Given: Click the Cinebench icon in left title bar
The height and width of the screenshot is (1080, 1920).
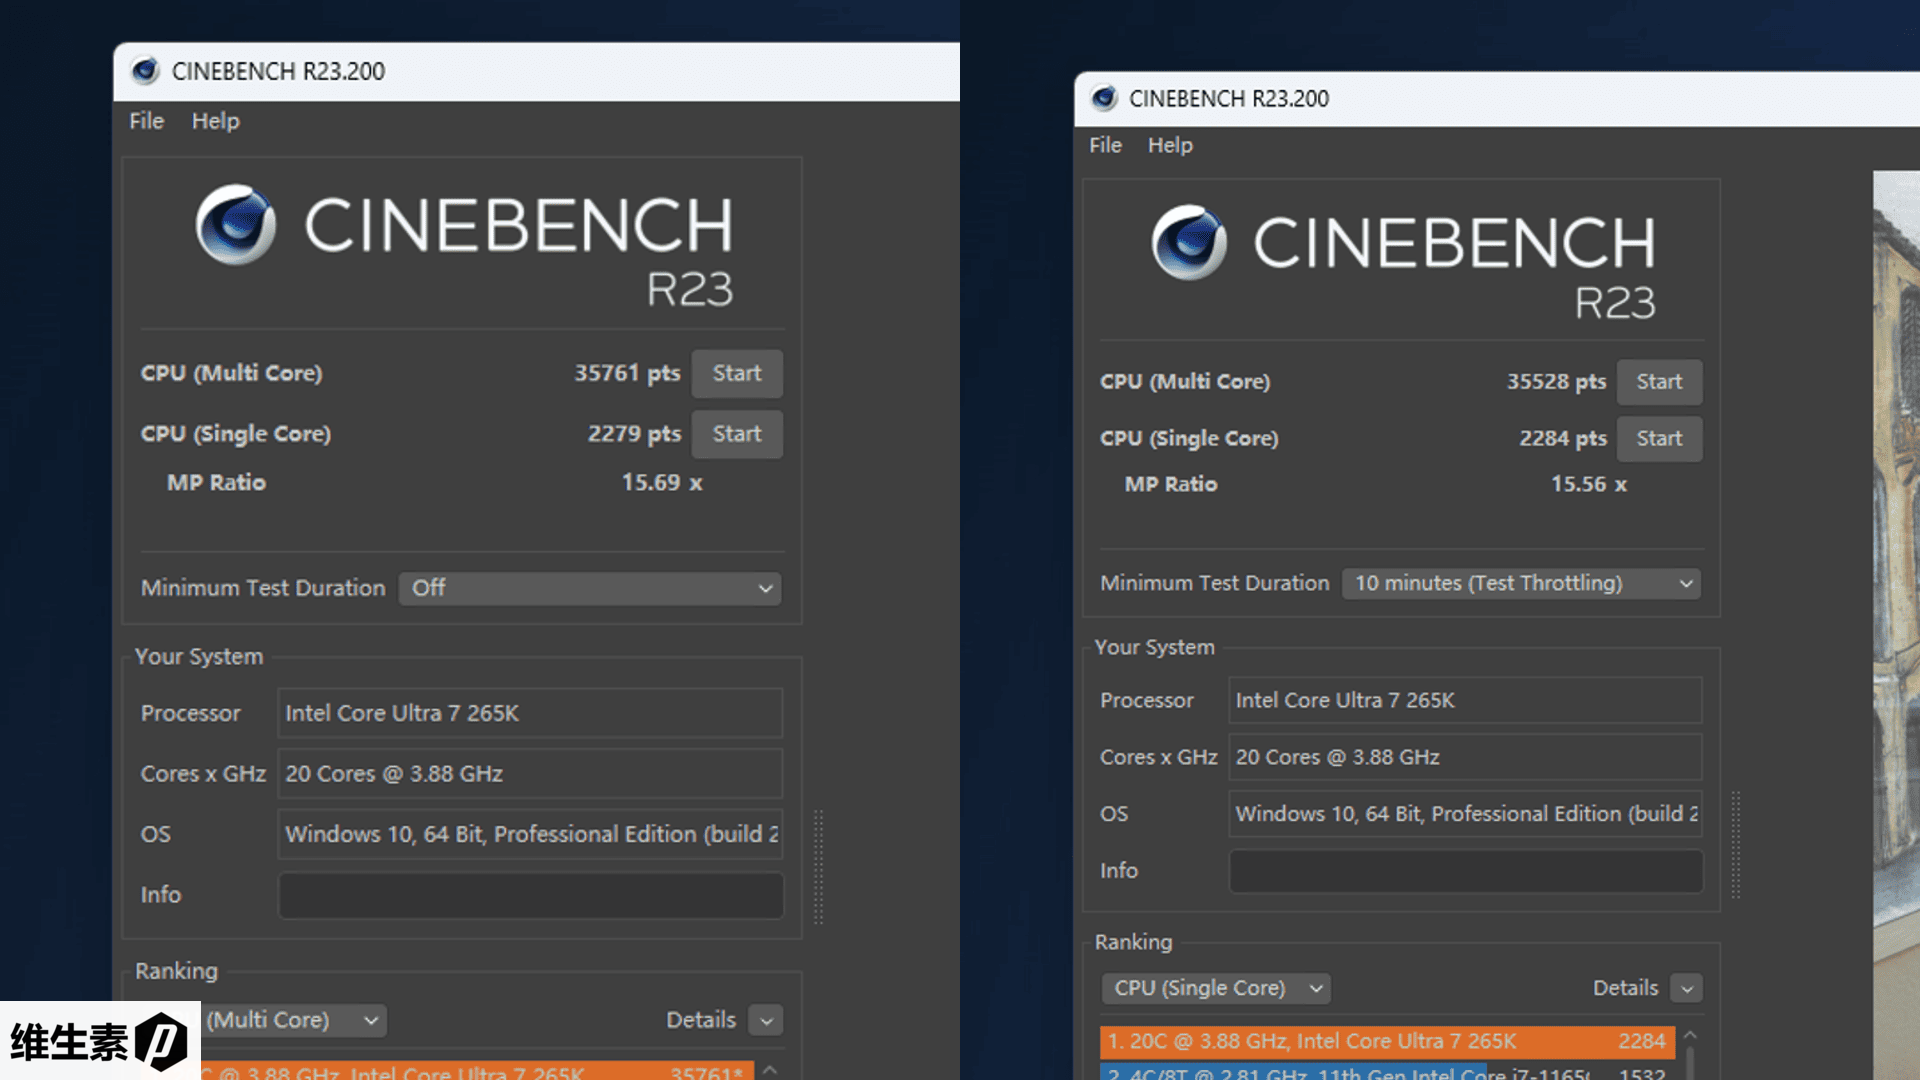Looking at the screenshot, I should 145,71.
